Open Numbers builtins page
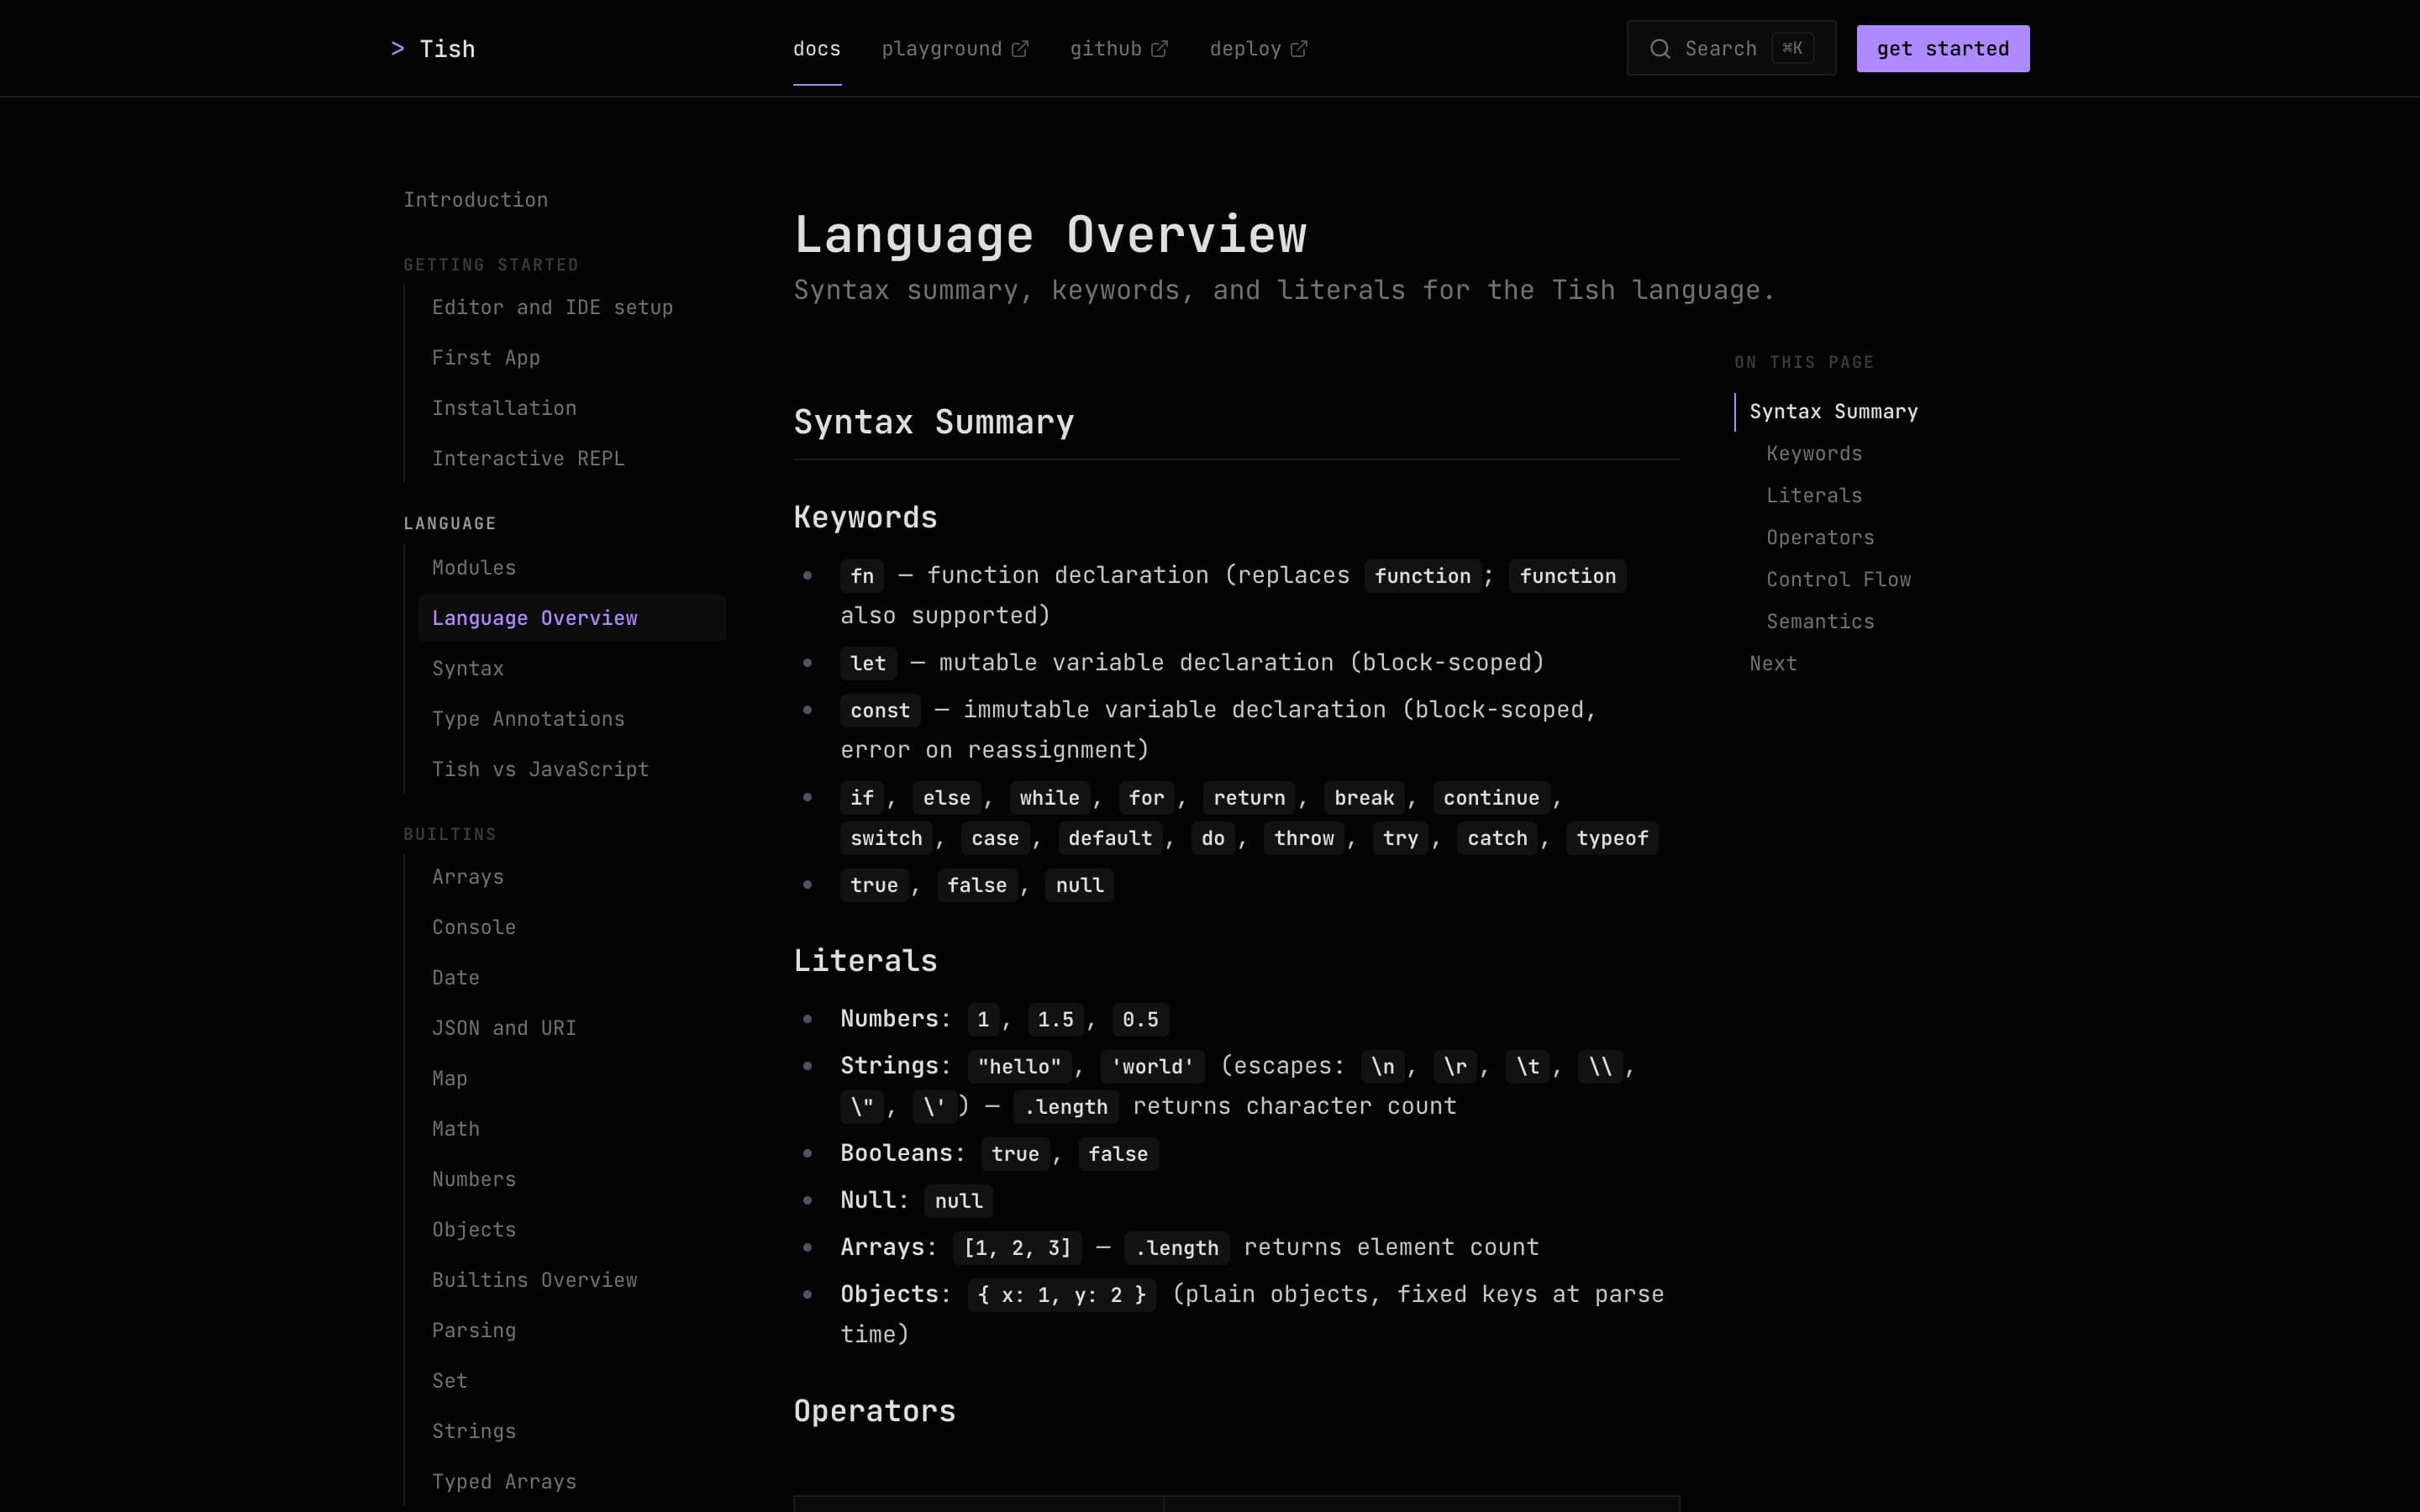Screen dimensions: 2420x1512 [x=474, y=1180]
